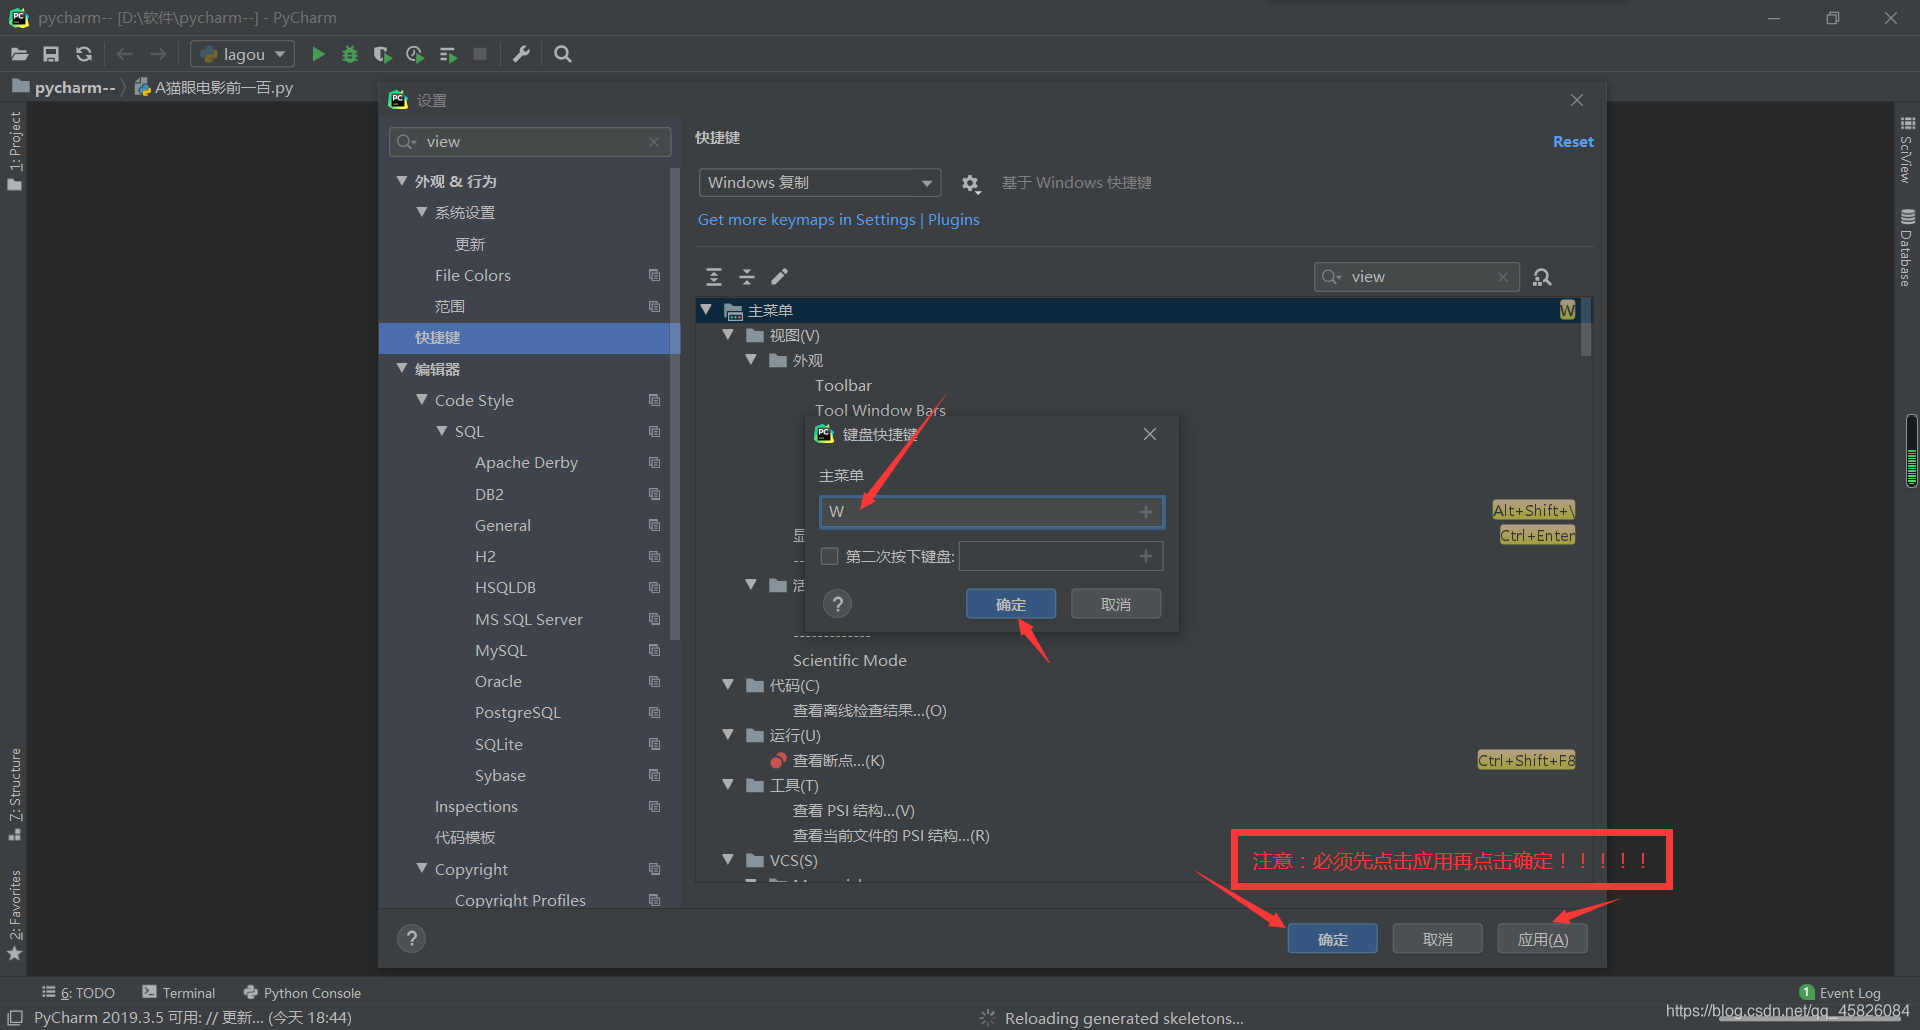The image size is (1920, 1030).
Task: Collapse the 视图(V) keymap folder
Action: 728,335
